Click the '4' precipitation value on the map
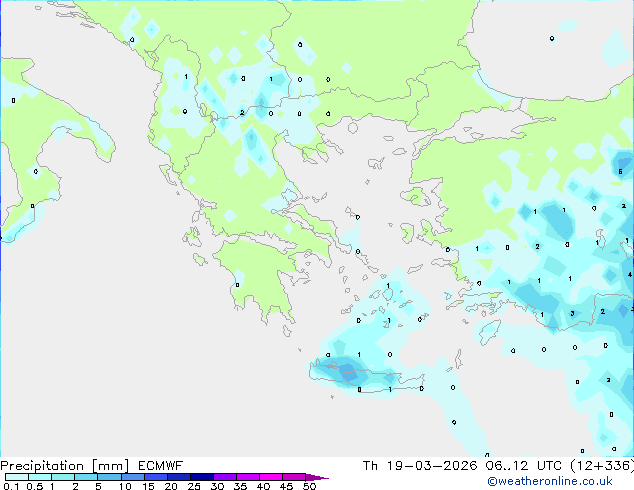 click(x=630, y=275)
